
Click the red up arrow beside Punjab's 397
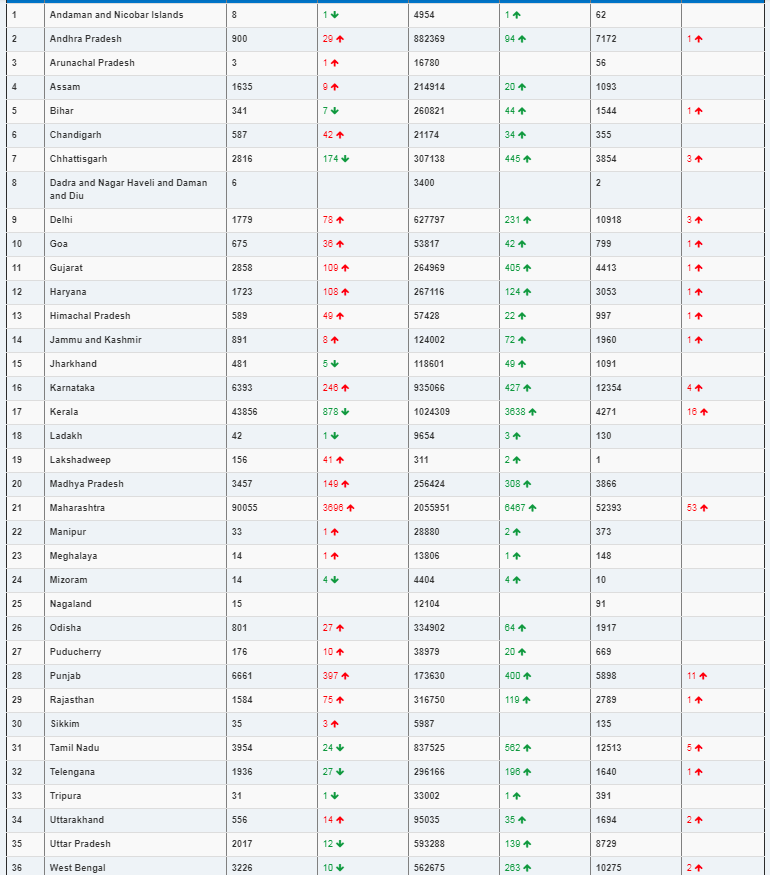[345, 676]
